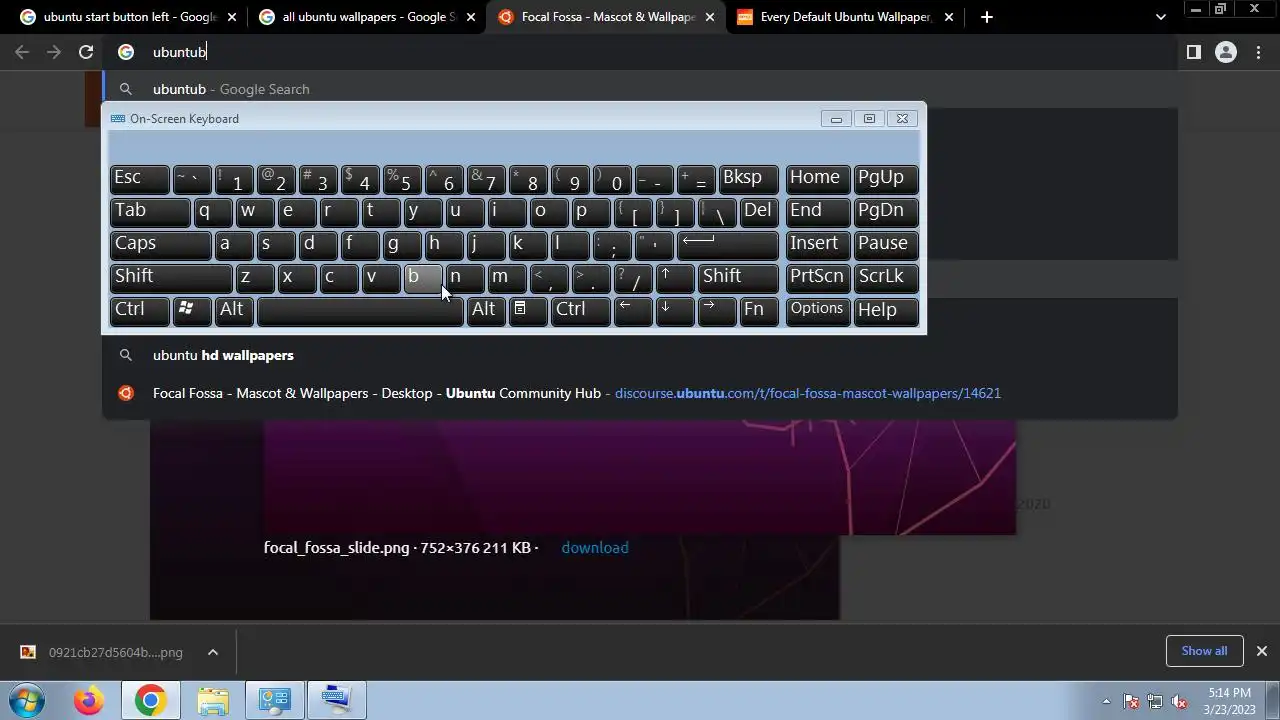Toggle the ScrLk key on keyboard
The width and height of the screenshot is (1280, 720).
tap(887, 277)
